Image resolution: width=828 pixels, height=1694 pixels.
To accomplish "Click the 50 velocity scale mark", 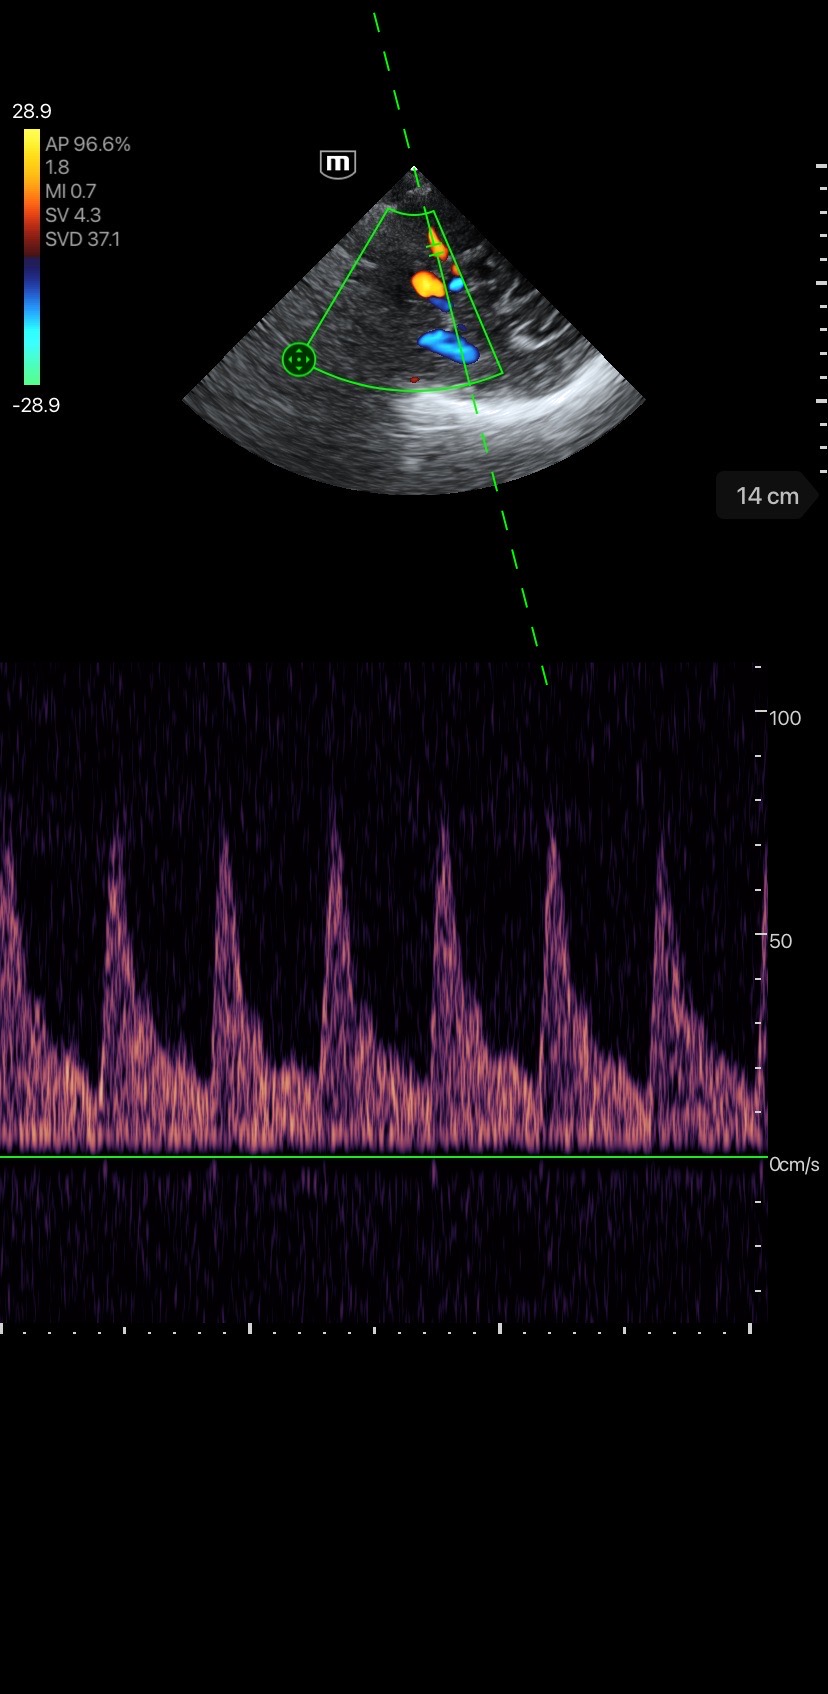I will point(780,941).
